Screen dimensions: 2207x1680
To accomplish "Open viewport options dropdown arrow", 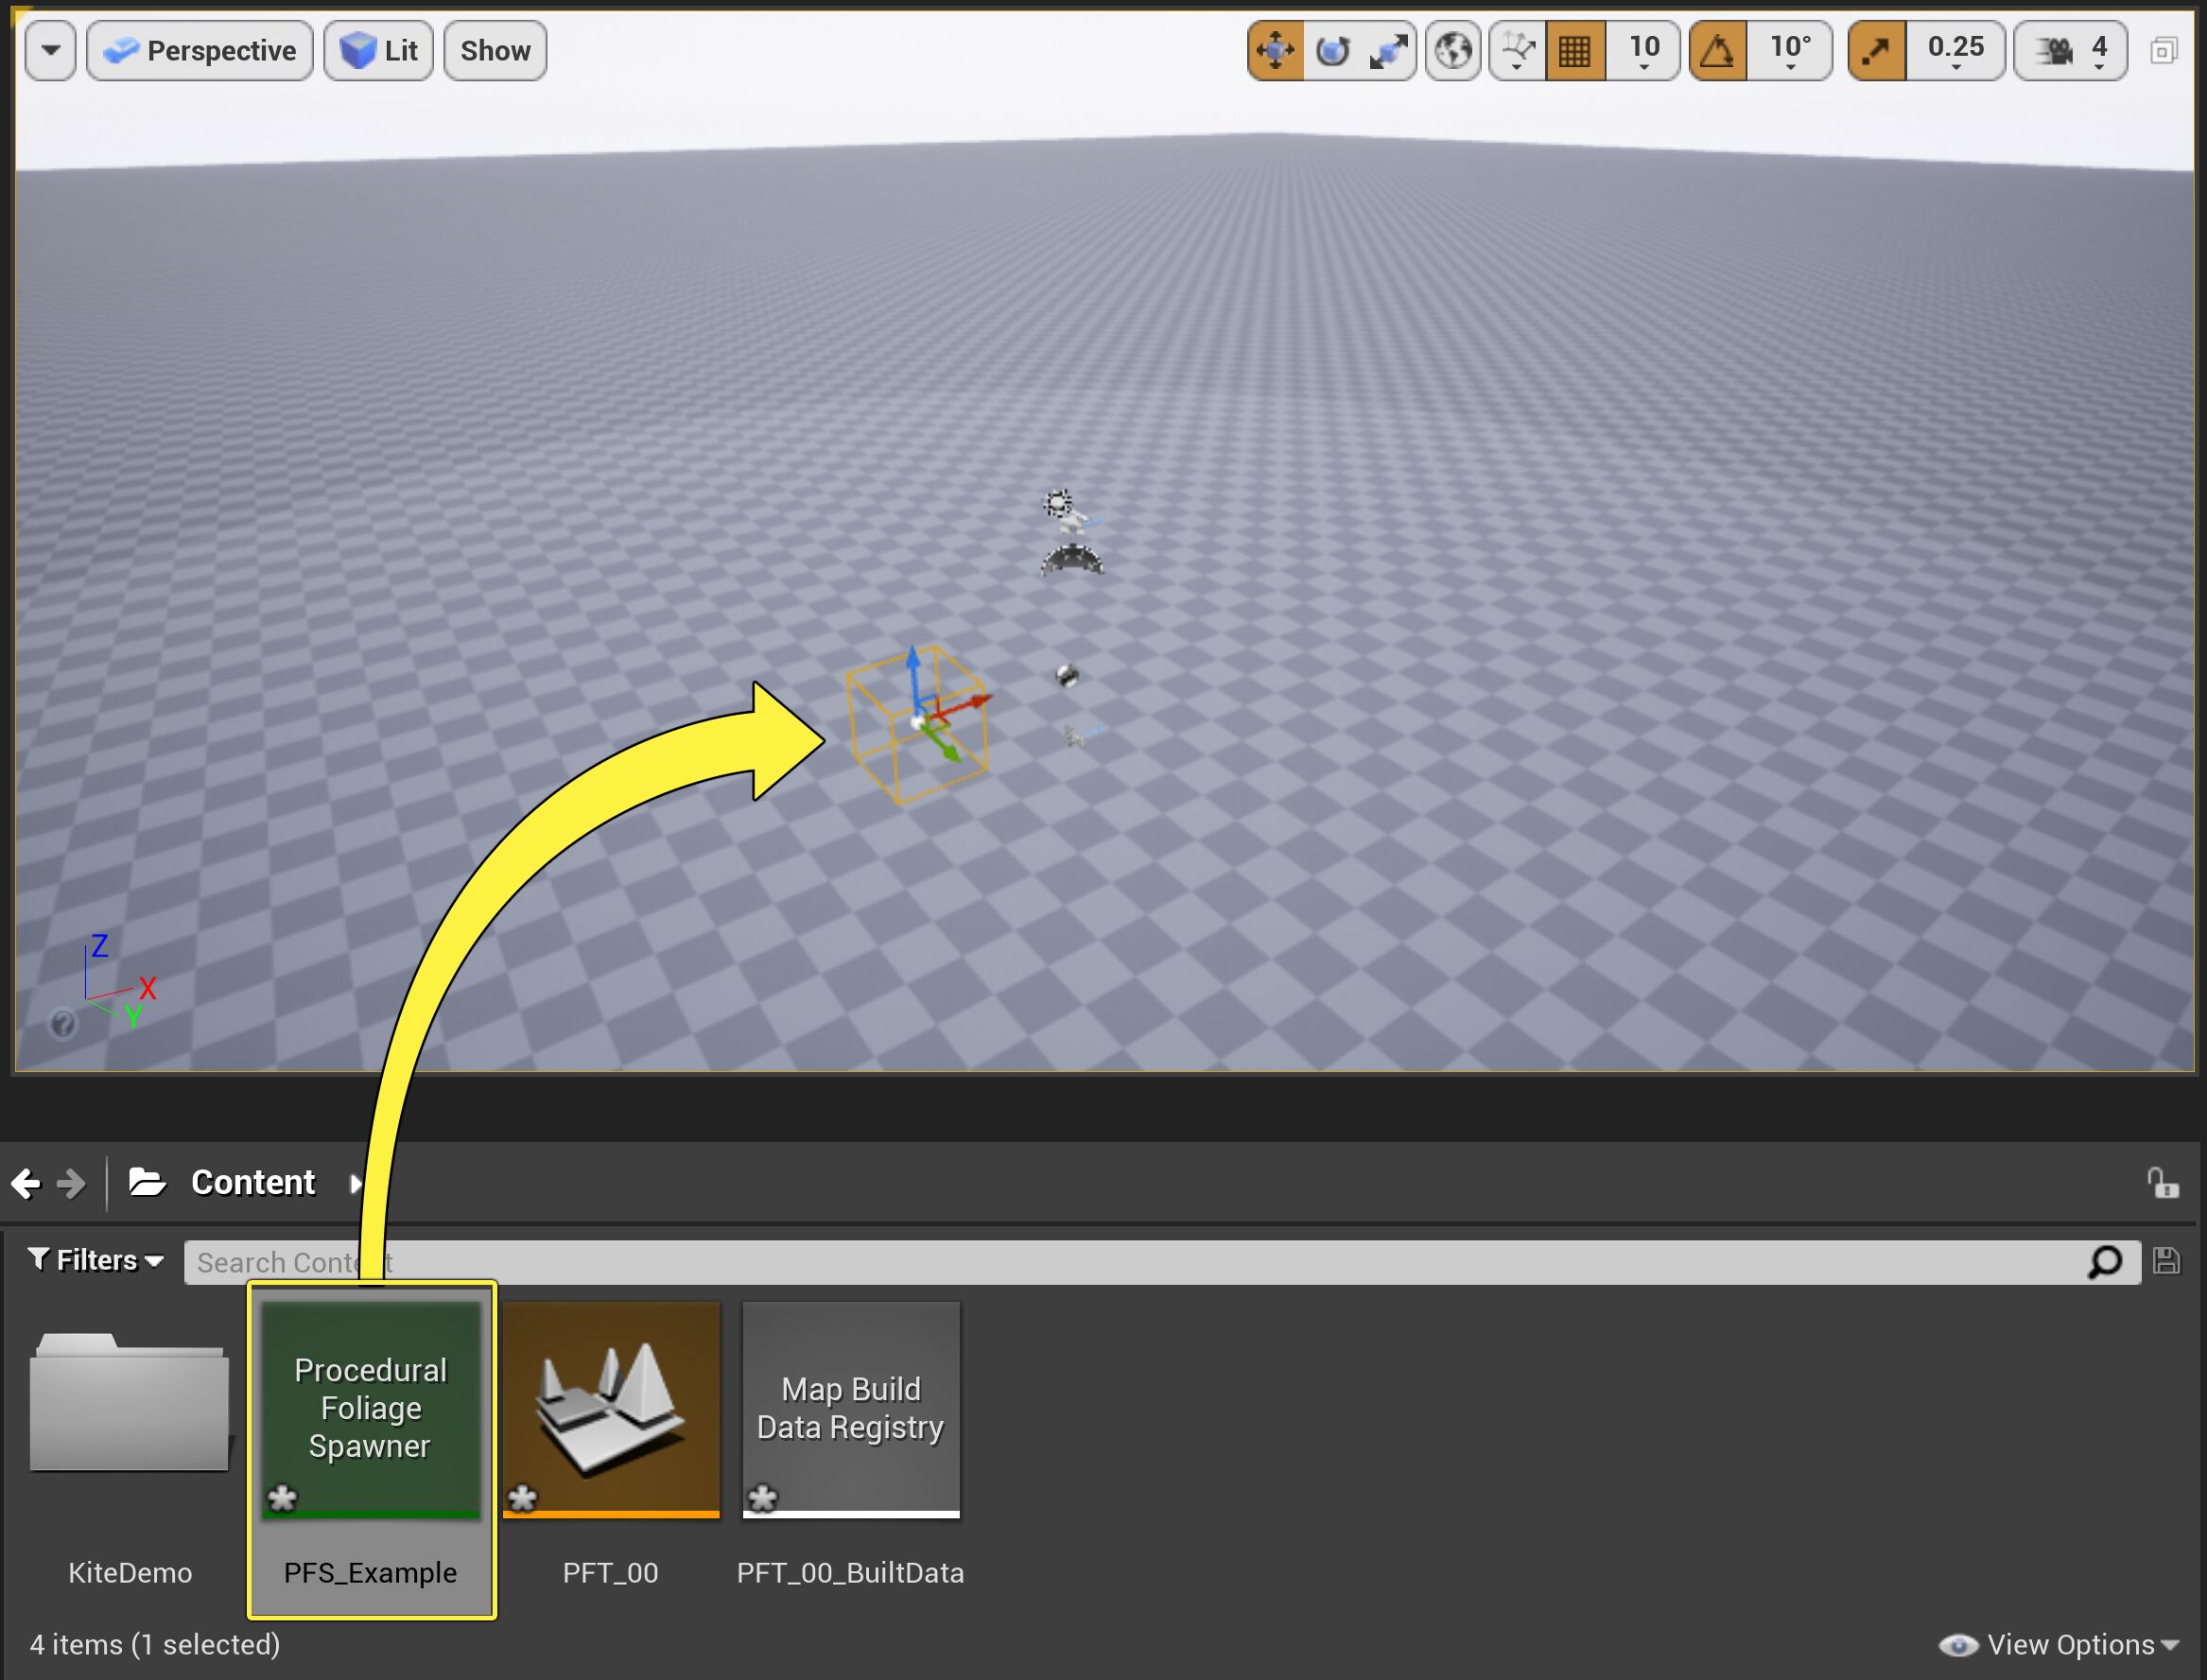I will point(51,50).
